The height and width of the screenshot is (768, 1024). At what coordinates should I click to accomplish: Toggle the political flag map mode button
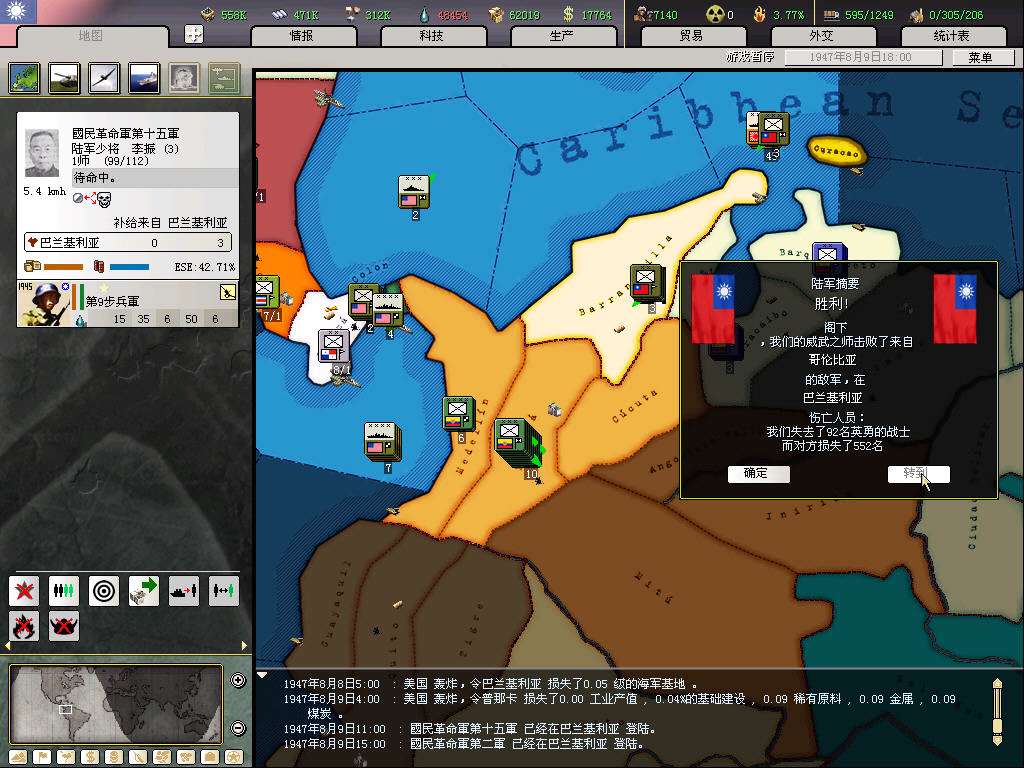[x=40, y=756]
